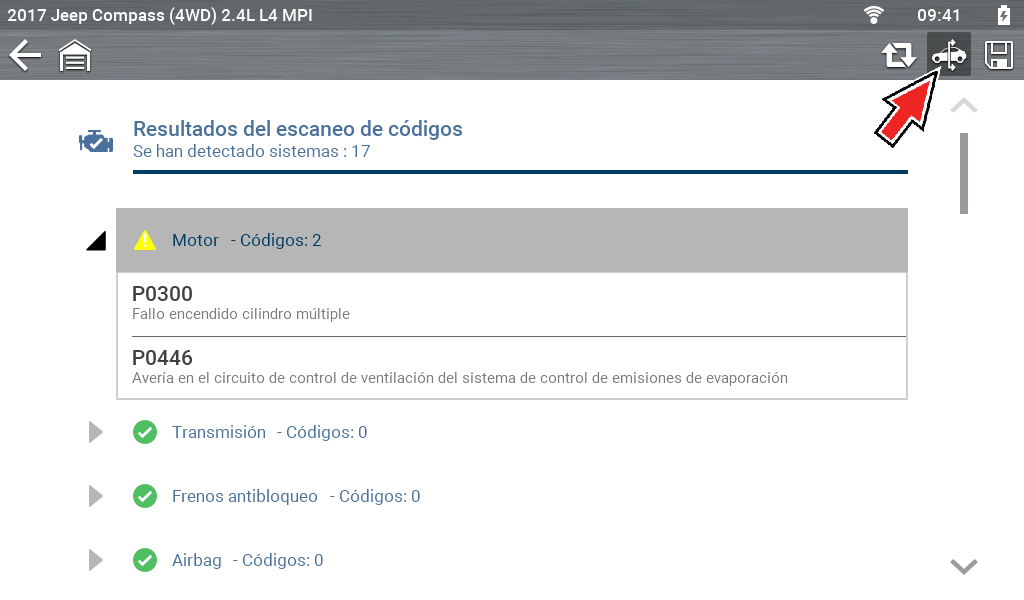Expand the Frenos antibloqueo row

(x=96, y=496)
